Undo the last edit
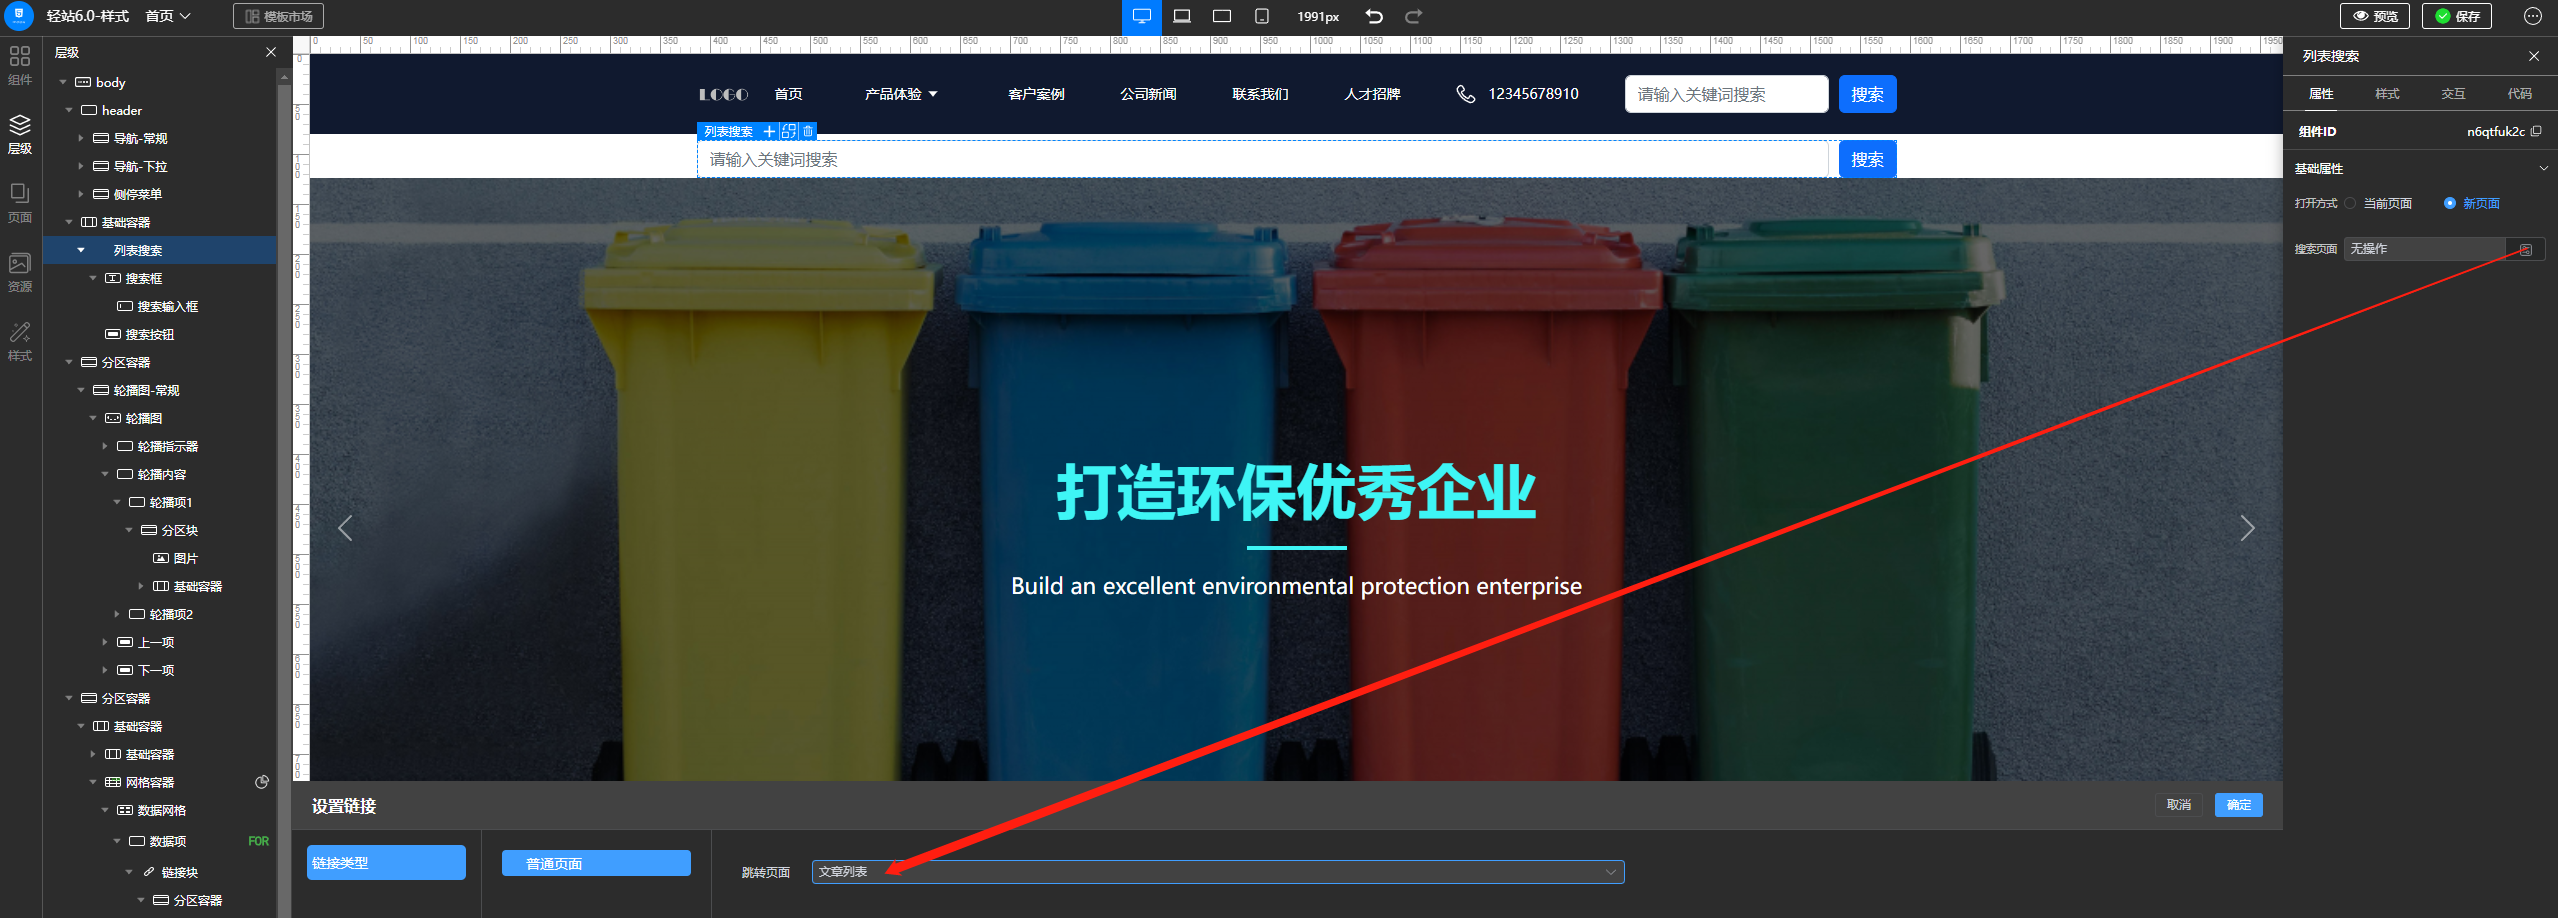Image resolution: width=2558 pixels, height=918 pixels. pos(1374,16)
